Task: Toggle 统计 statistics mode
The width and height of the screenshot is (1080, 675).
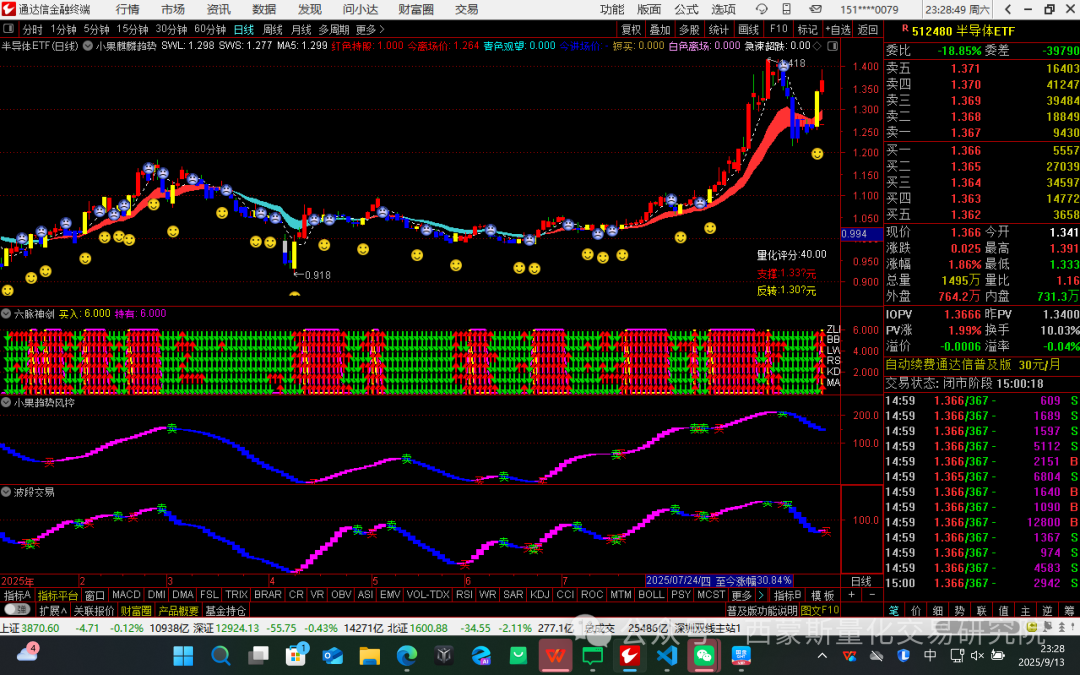Action: coord(718,30)
